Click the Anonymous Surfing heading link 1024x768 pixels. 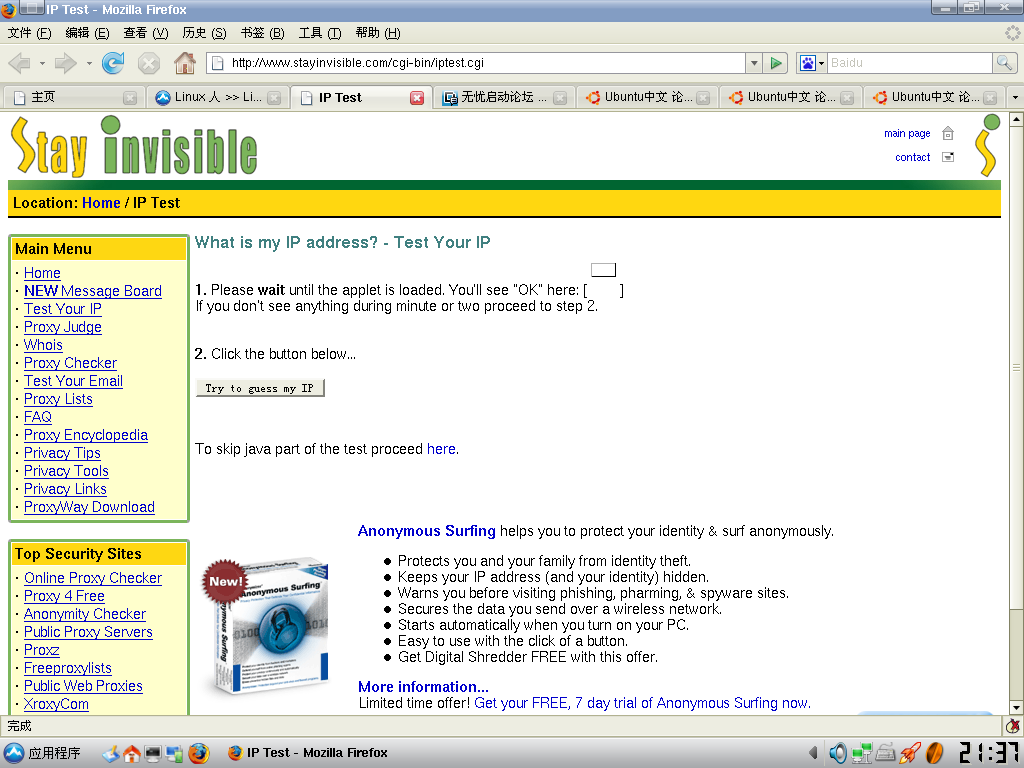(x=426, y=531)
